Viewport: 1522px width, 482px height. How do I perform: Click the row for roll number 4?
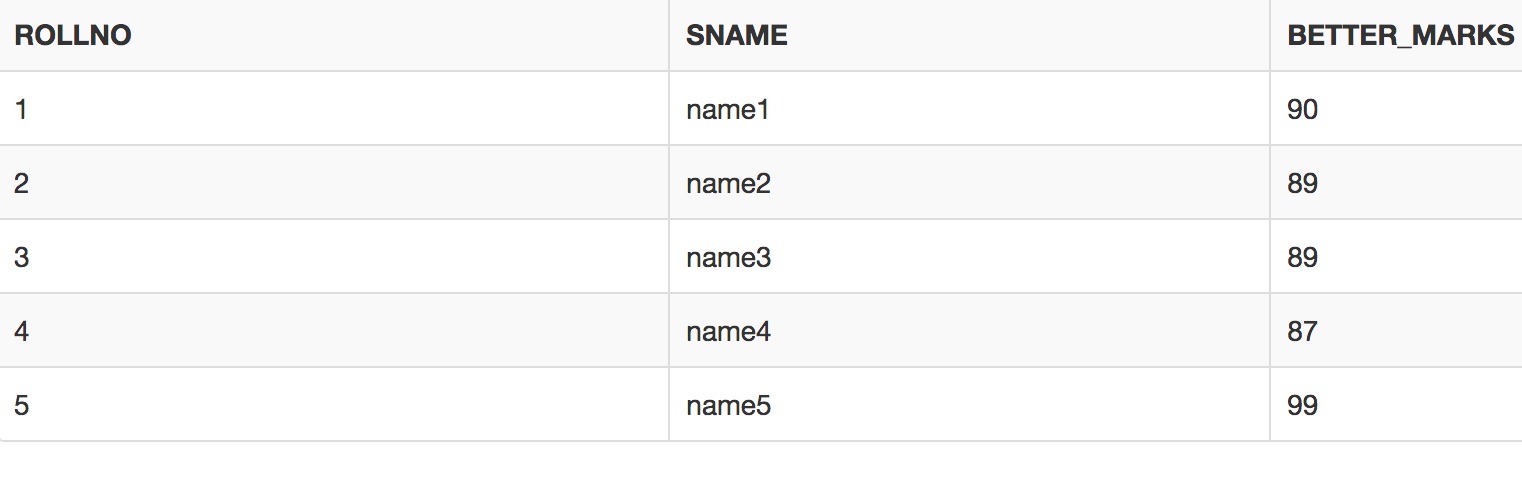coord(761,330)
